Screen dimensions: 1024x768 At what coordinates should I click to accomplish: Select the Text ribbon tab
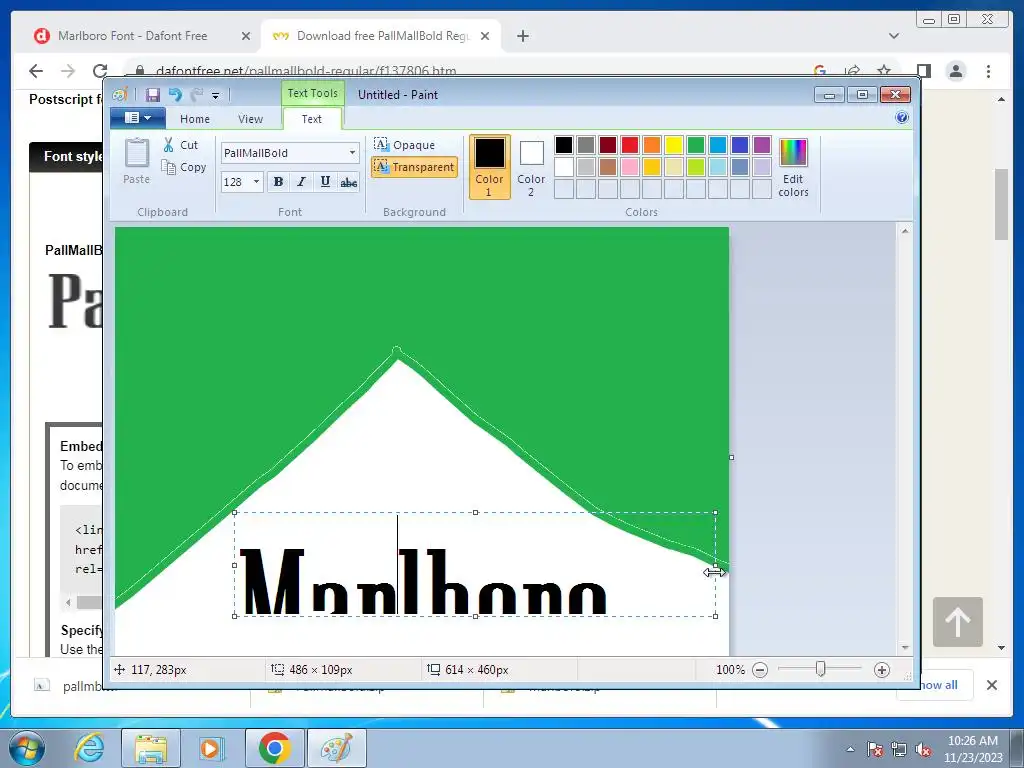[312, 119]
